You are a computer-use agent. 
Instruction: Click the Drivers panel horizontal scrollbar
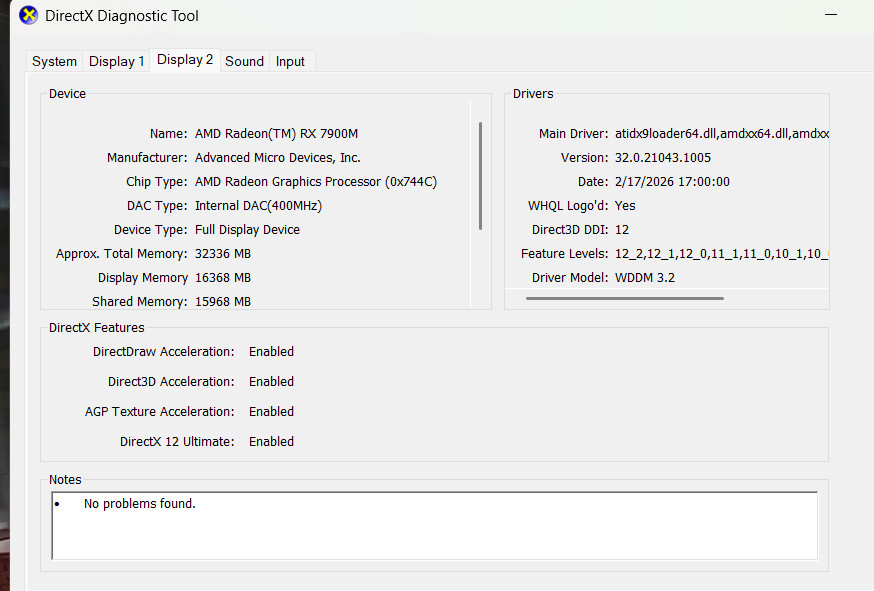coord(624,298)
